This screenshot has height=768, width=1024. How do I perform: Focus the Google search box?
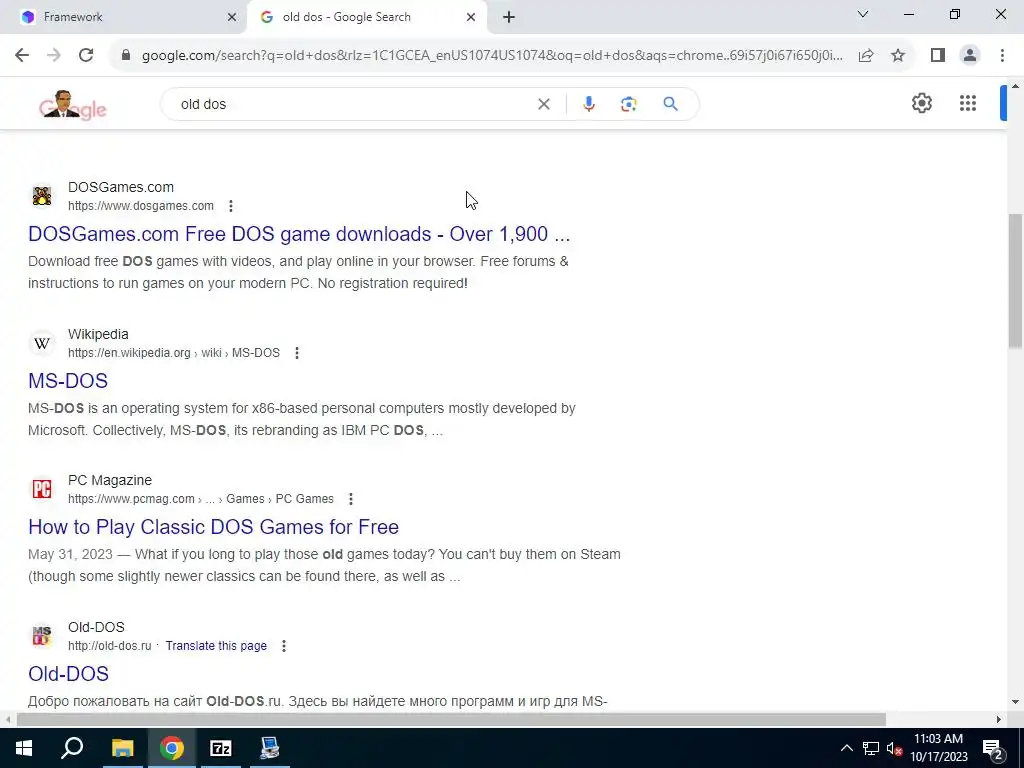pyautogui.click(x=353, y=104)
